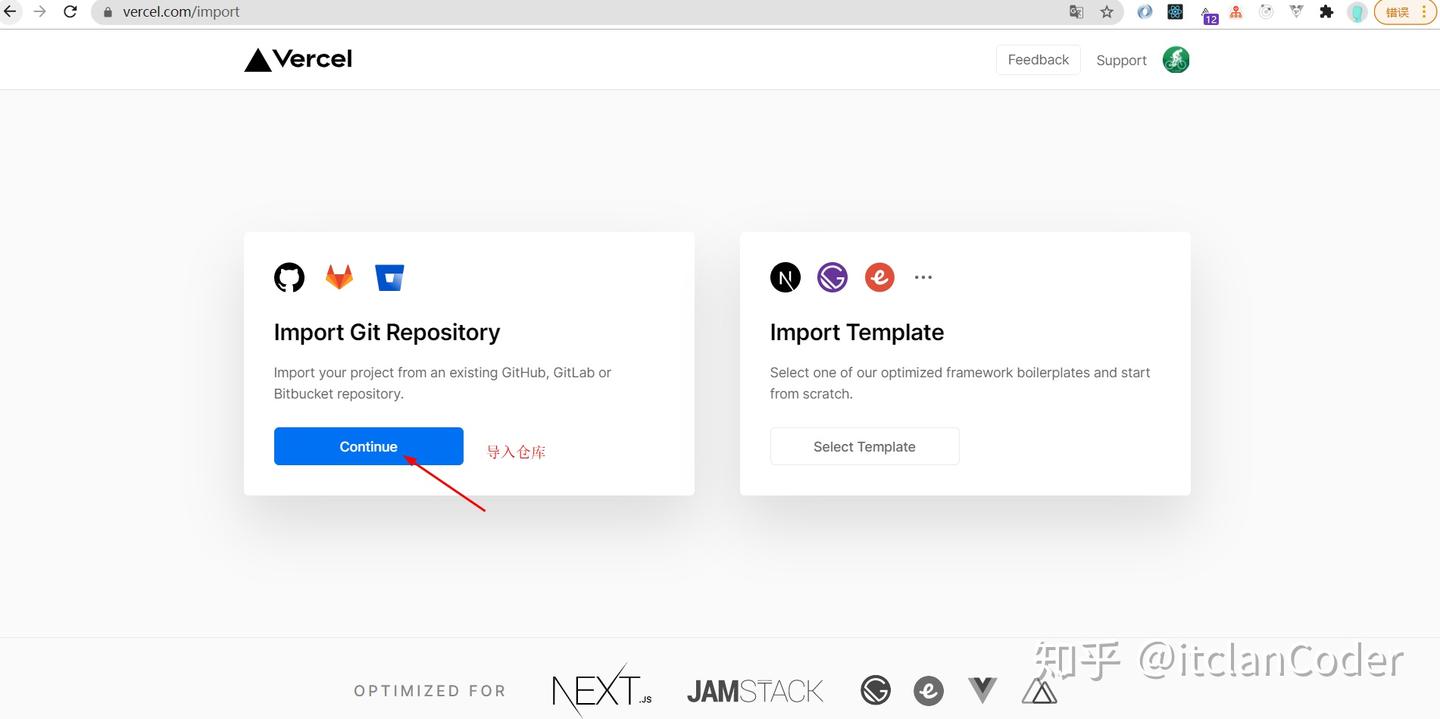
Task: Click the grey circular extension icon
Action: click(x=1266, y=12)
